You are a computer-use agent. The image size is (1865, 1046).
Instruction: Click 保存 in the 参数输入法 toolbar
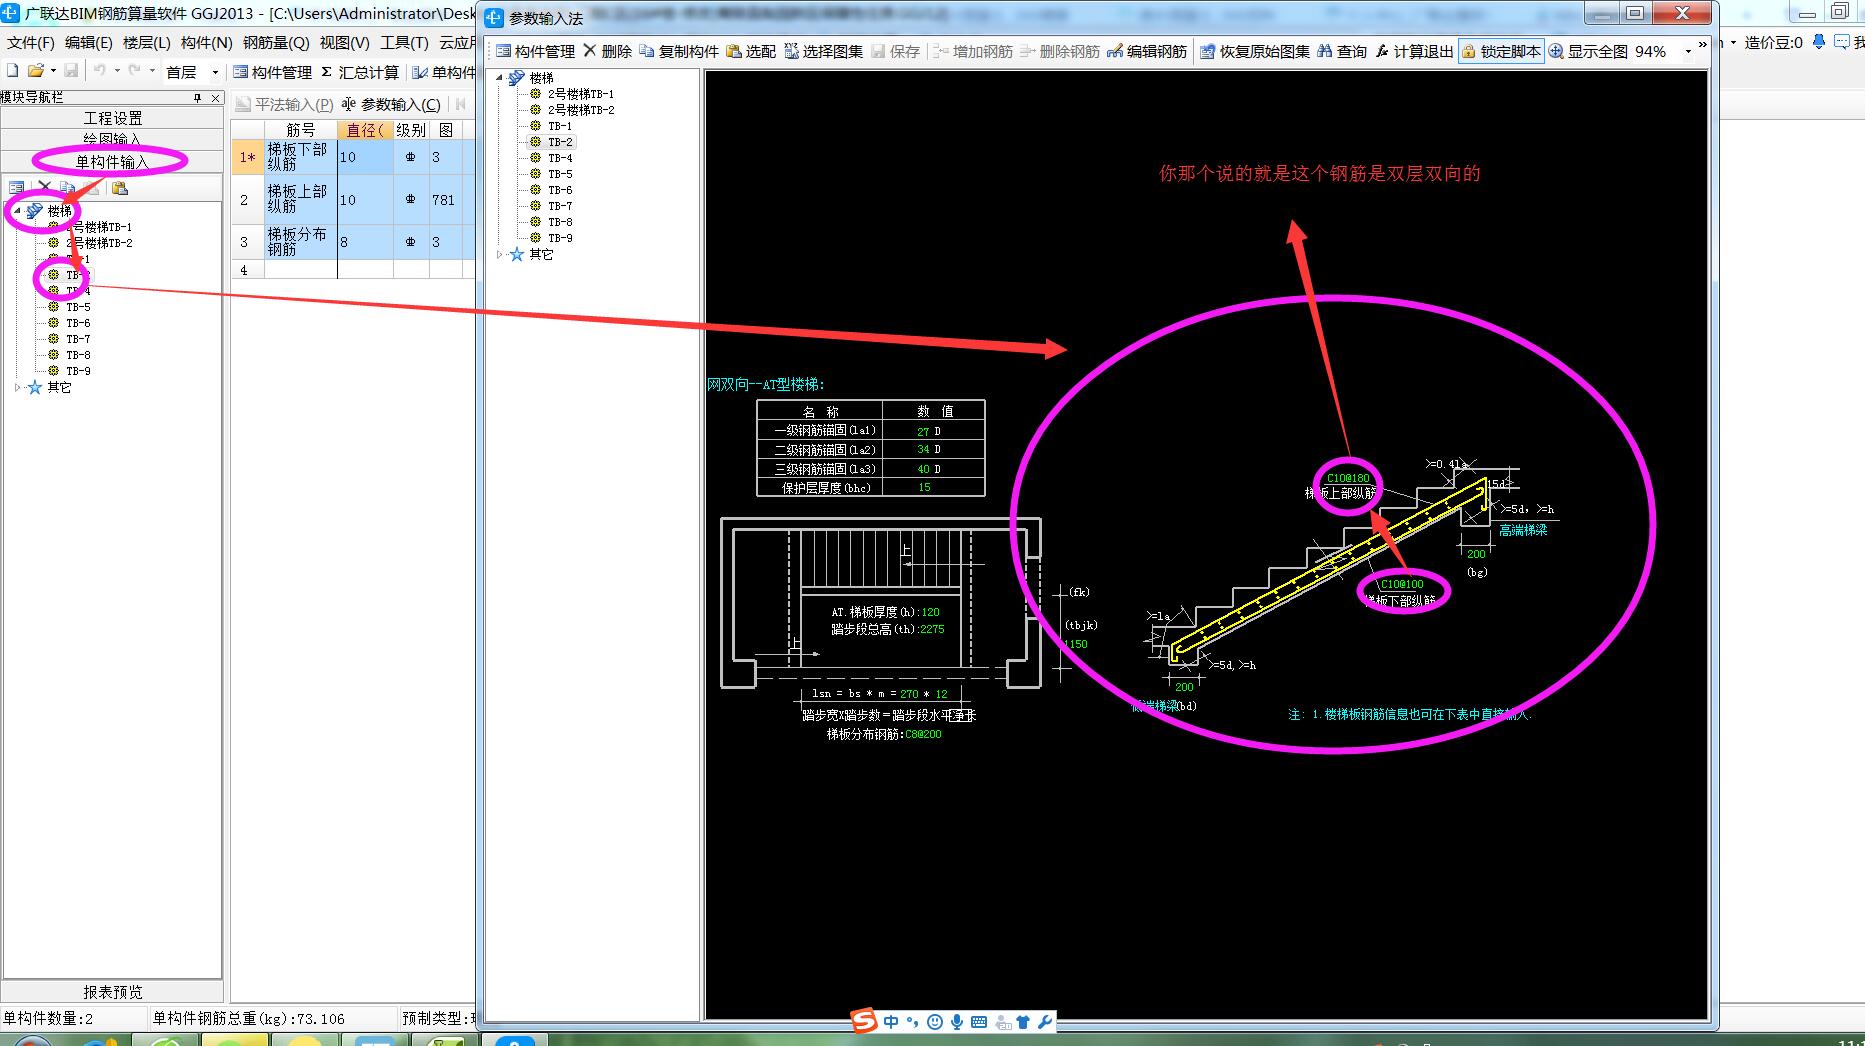[895, 51]
